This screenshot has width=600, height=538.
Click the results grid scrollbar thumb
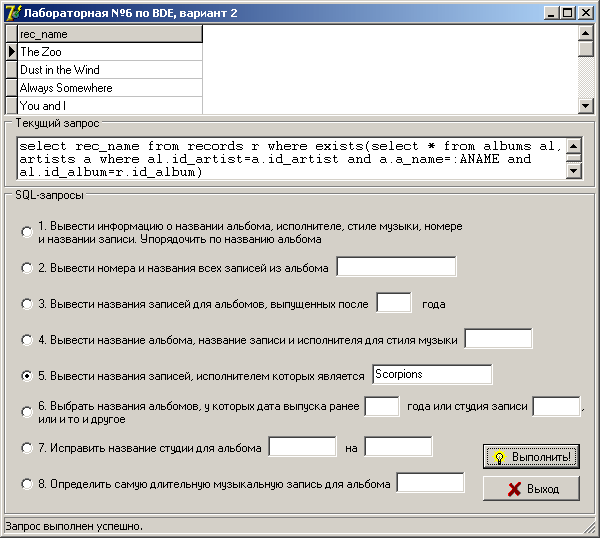point(585,49)
